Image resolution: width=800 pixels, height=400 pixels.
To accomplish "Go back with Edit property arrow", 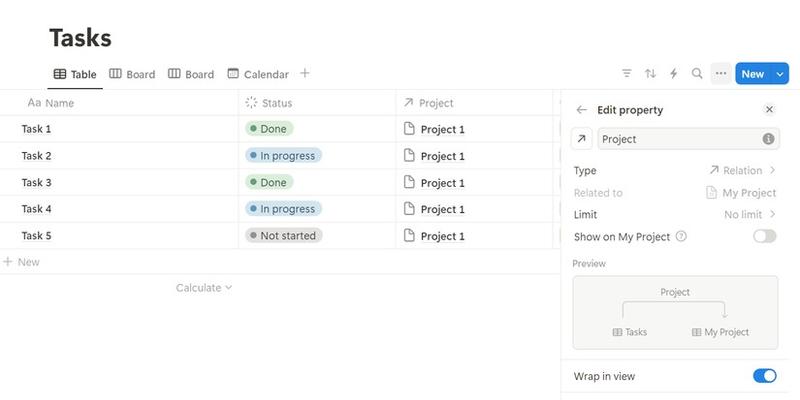I will [582, 110].
